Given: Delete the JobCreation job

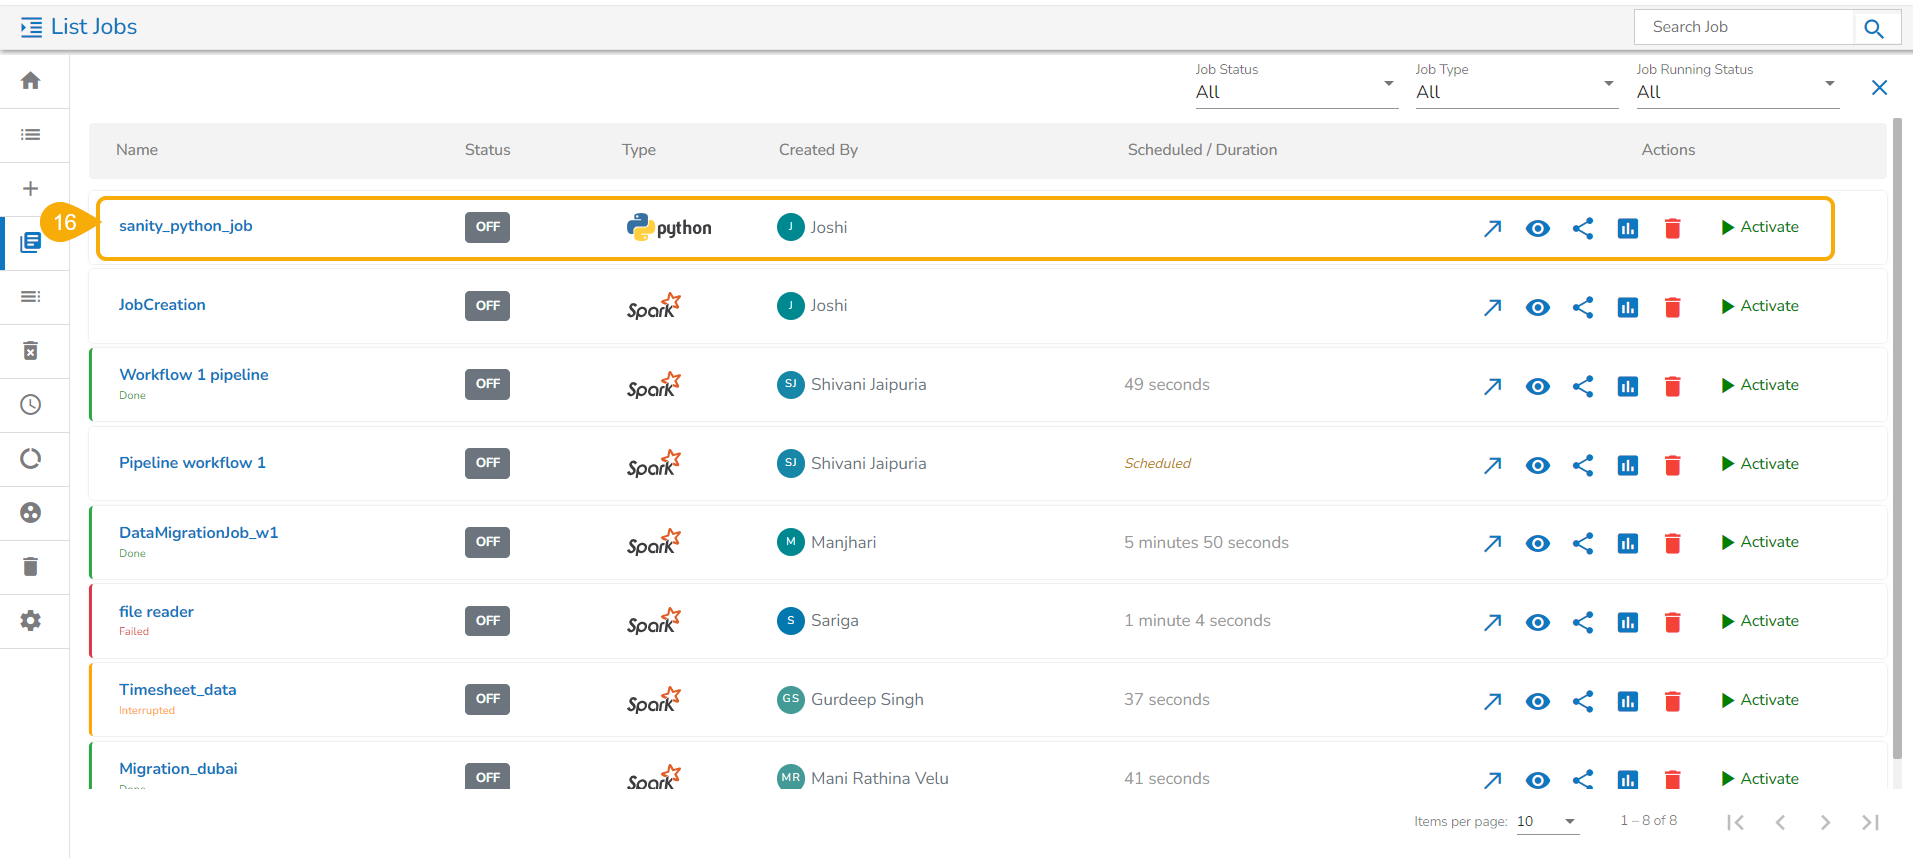Looking at the screenshot, I should (1672, 307).
